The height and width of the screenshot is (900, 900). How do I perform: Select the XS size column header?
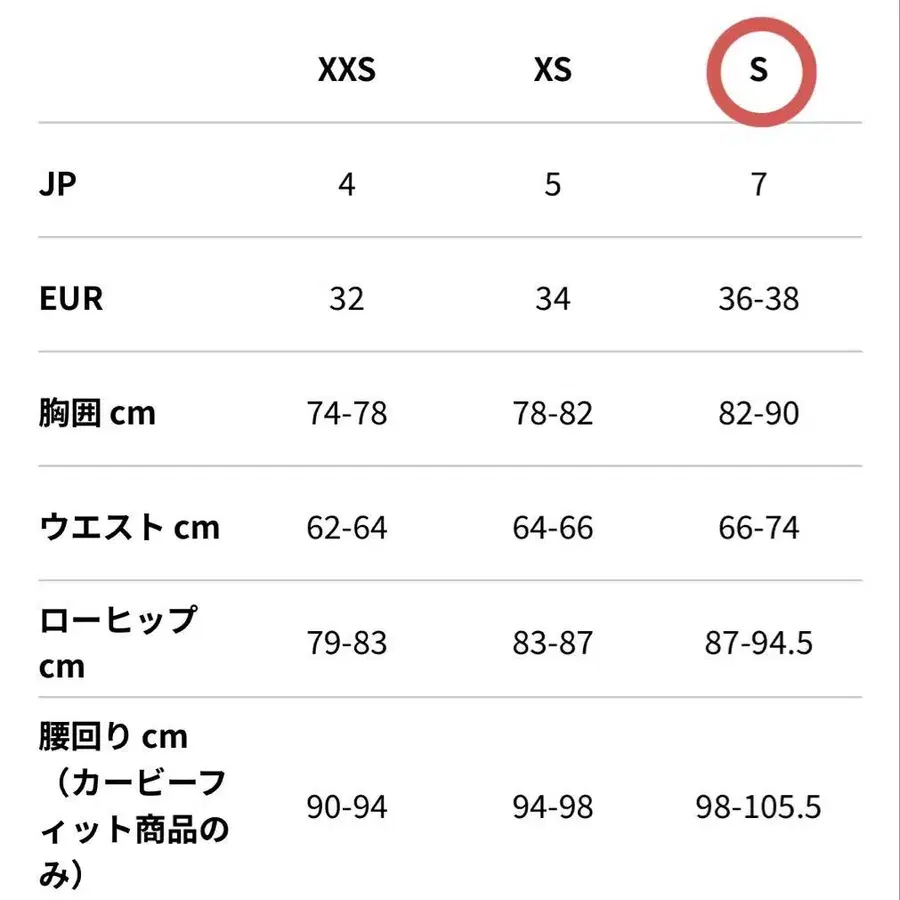click(x=552, y=71)
